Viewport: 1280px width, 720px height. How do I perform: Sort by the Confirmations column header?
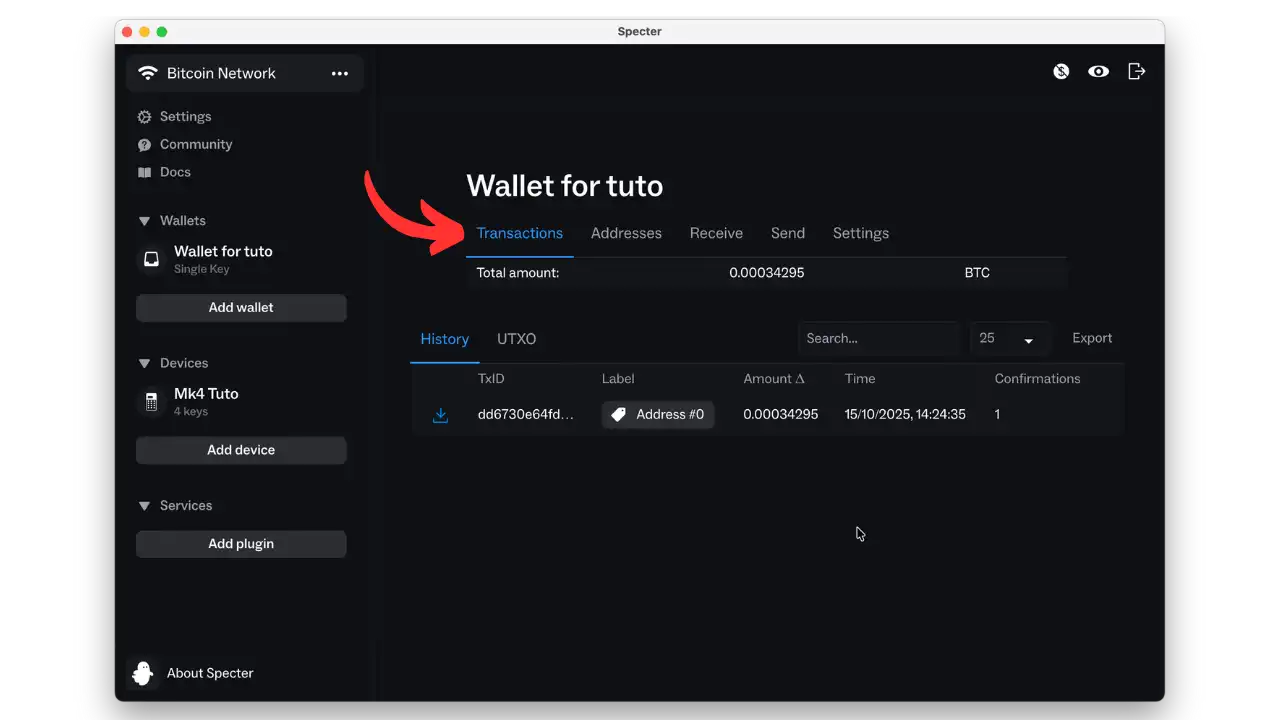pyautogui.click(x=1037, y=379)
